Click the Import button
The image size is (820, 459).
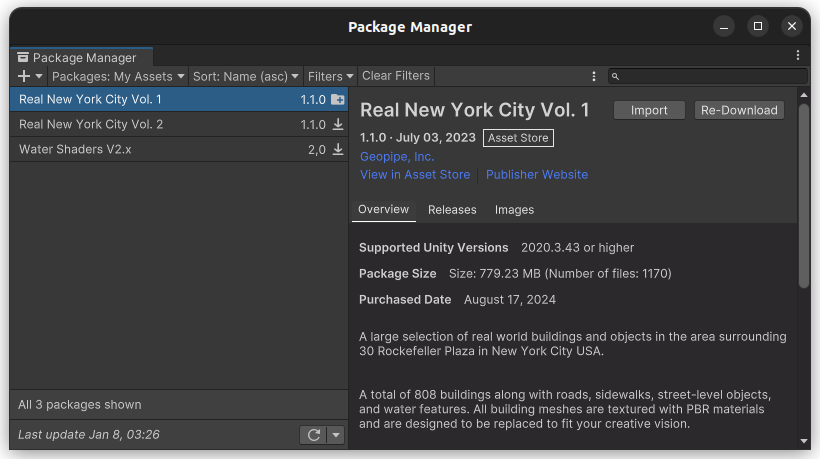(x=649, y=110)
